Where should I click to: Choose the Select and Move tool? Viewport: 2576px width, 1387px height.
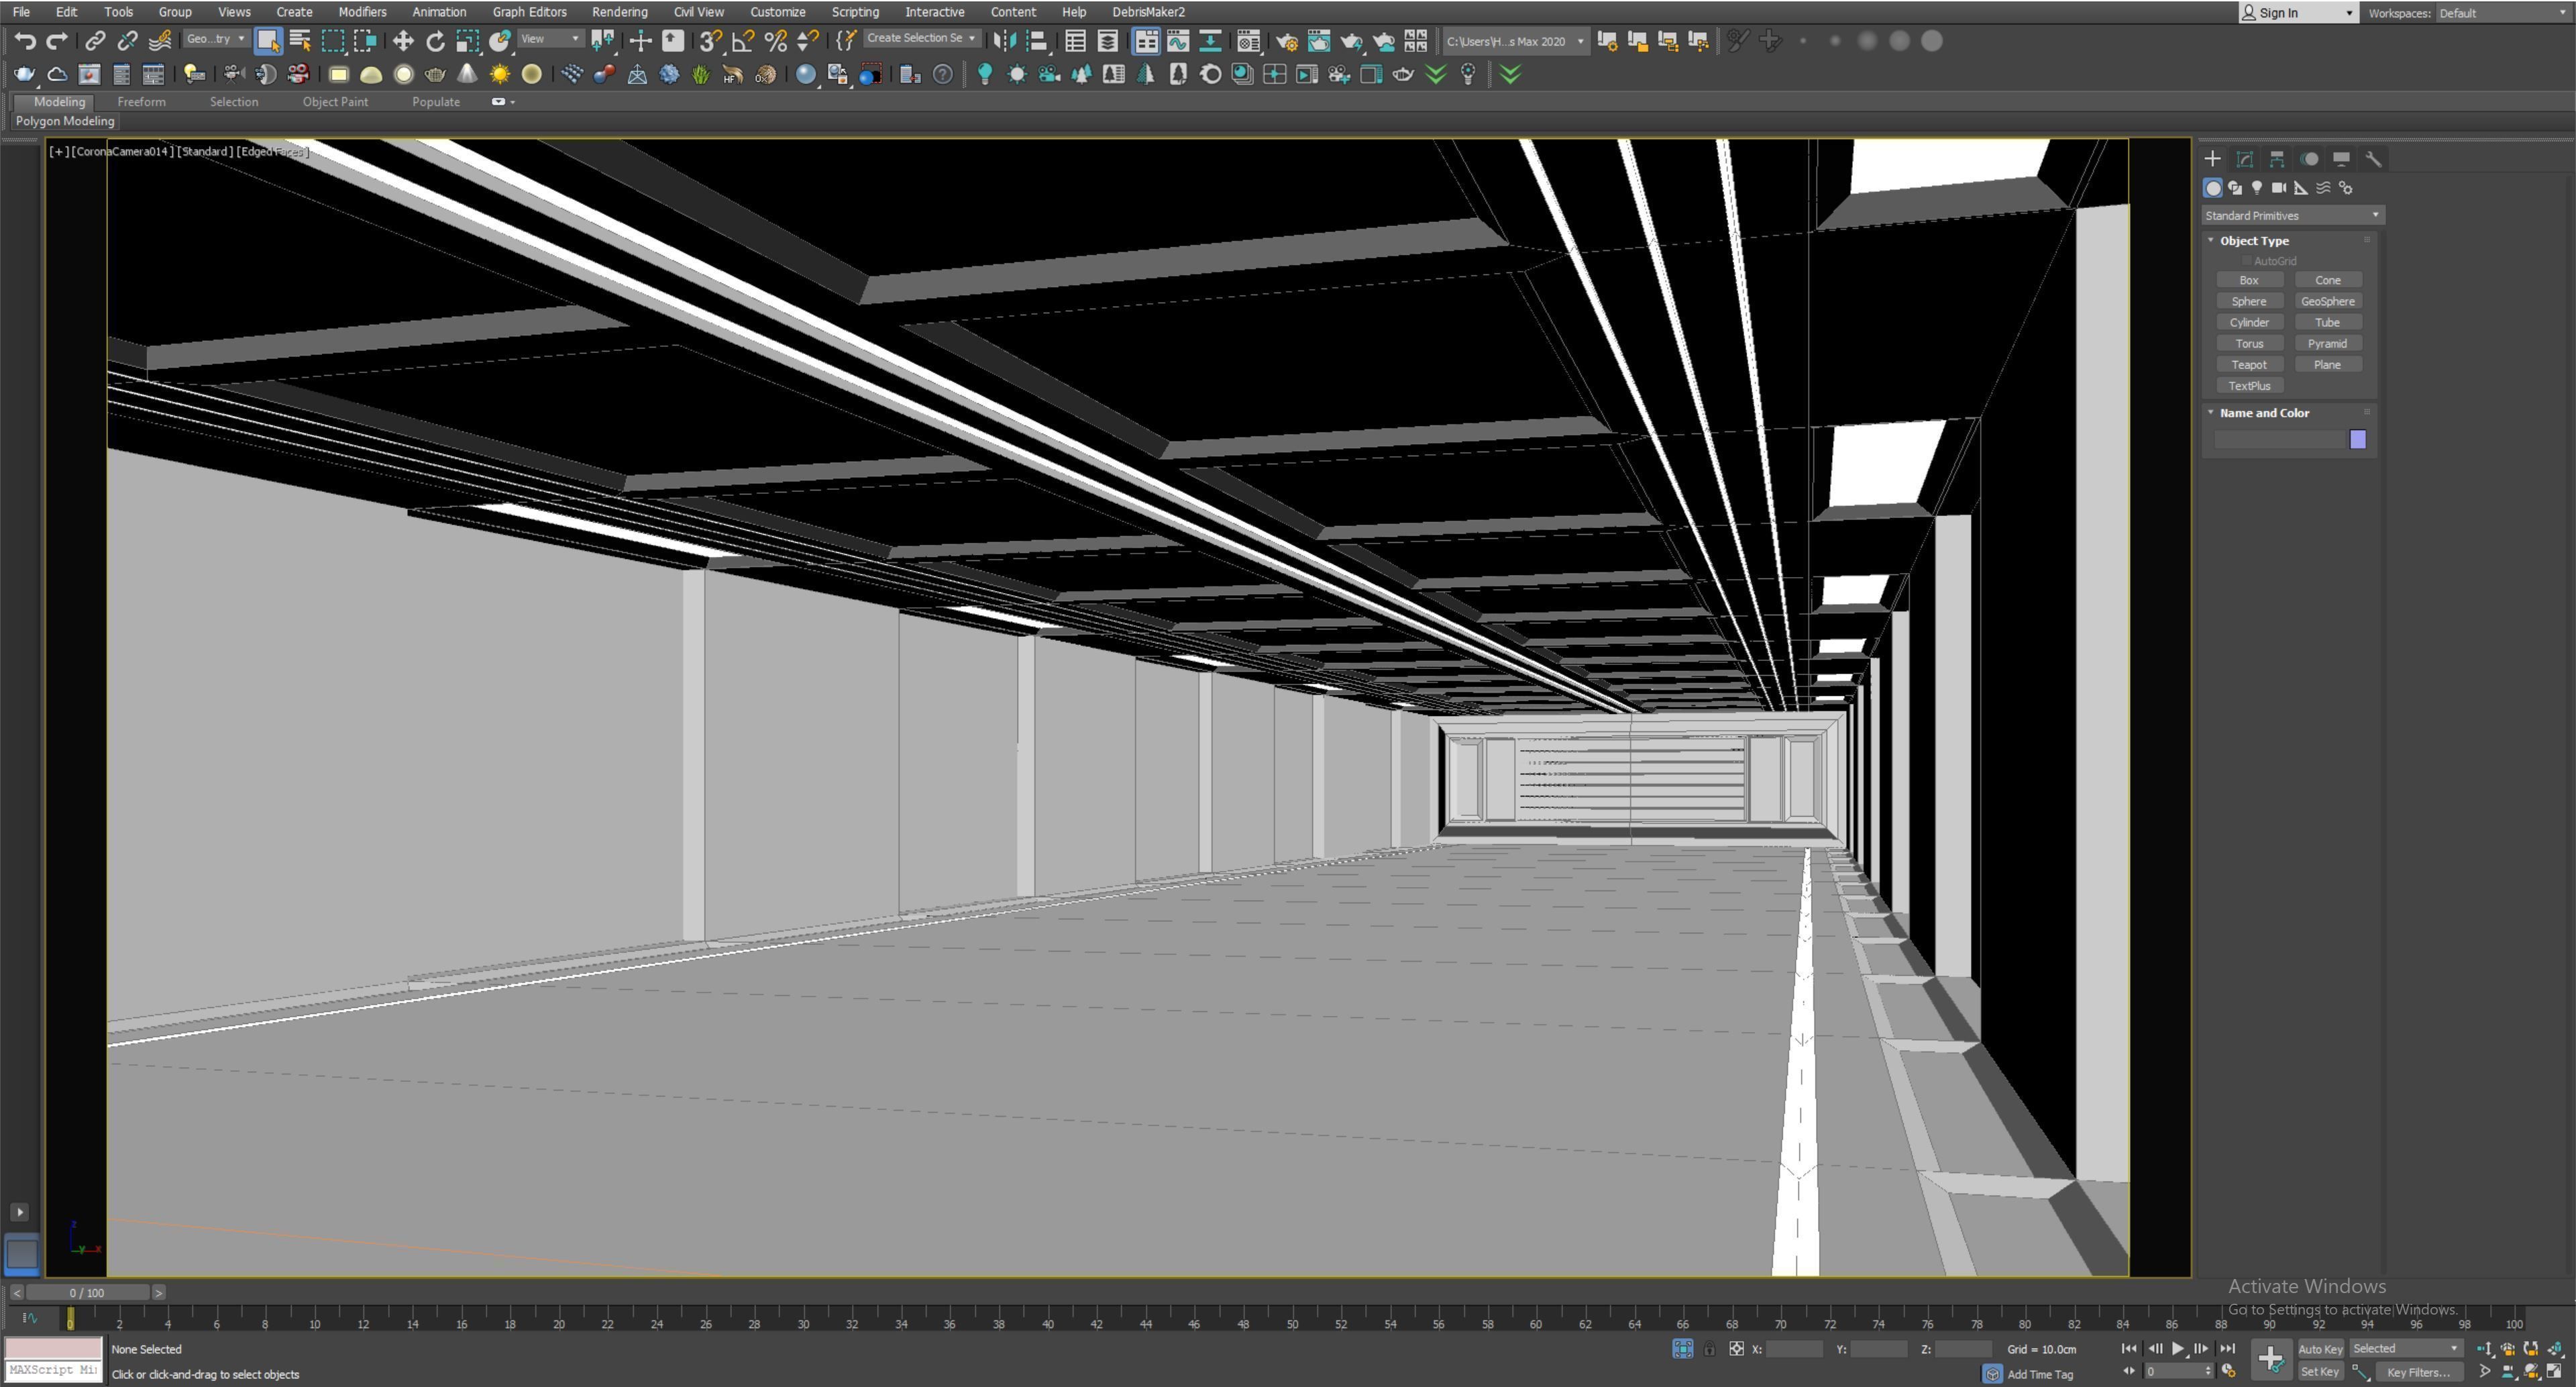pos(403,41)
